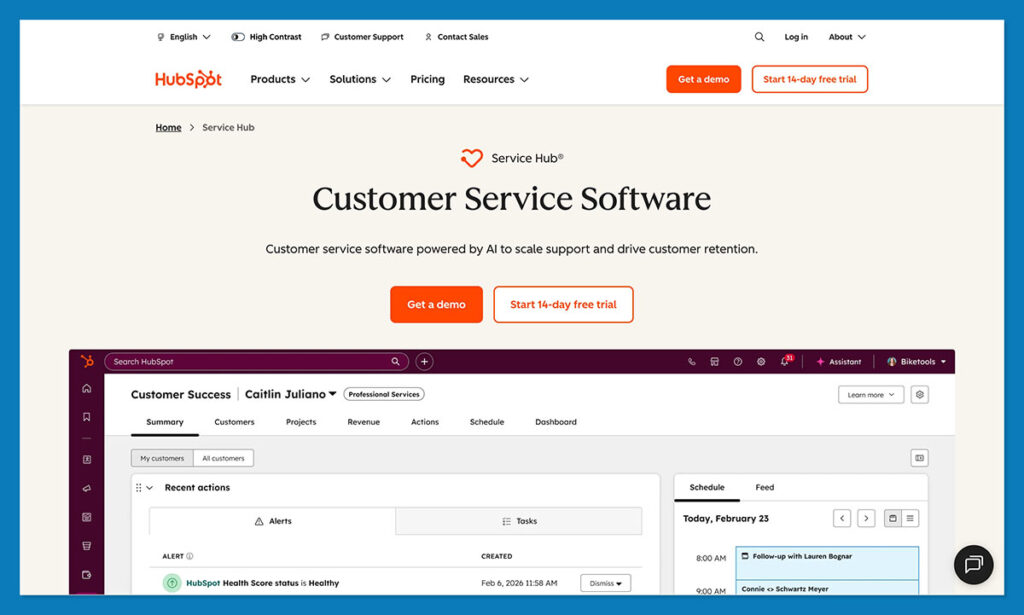Switch to the Projects tab
The image size is (1024, 615).
301,422
